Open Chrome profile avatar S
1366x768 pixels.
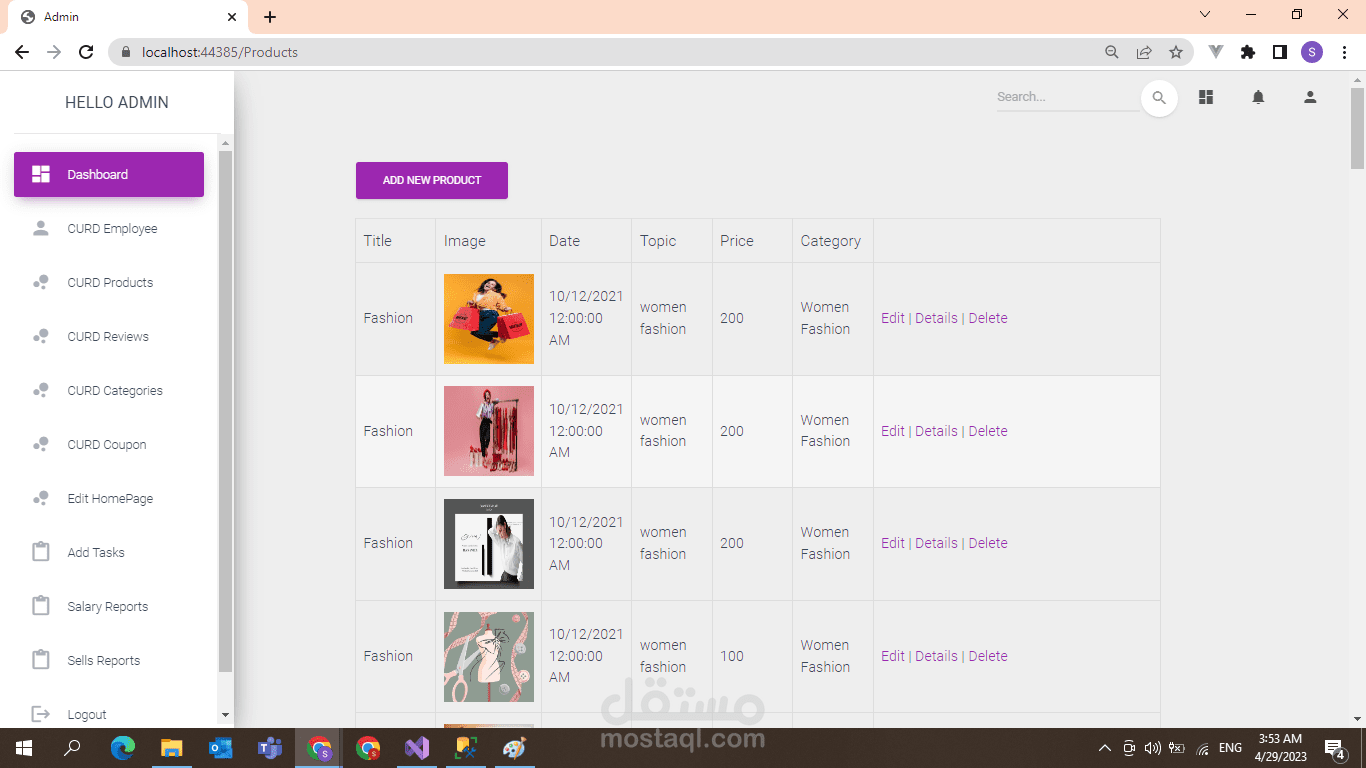(1312, 52)
